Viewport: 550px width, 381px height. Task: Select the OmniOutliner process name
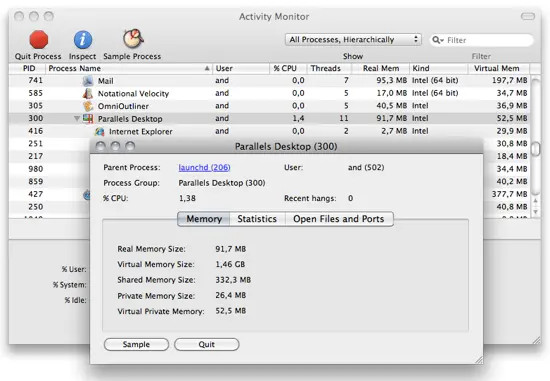[123, 106]
